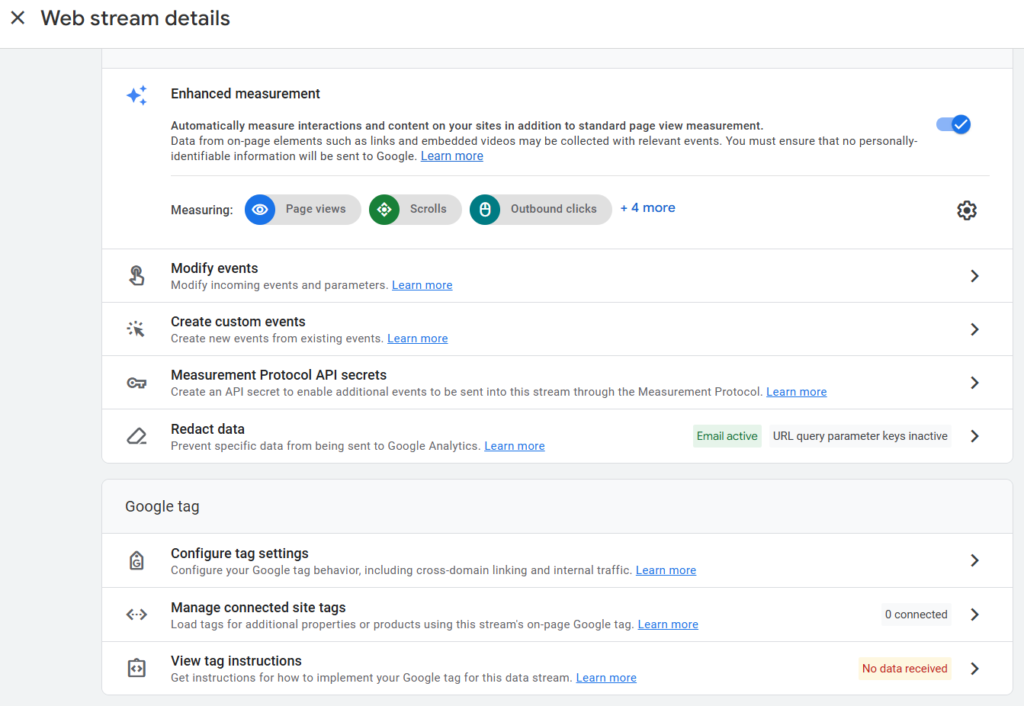Click the Scrolls measurement chip label
The height and width of the screenshot is (706, 1024).
click(428, 209)
